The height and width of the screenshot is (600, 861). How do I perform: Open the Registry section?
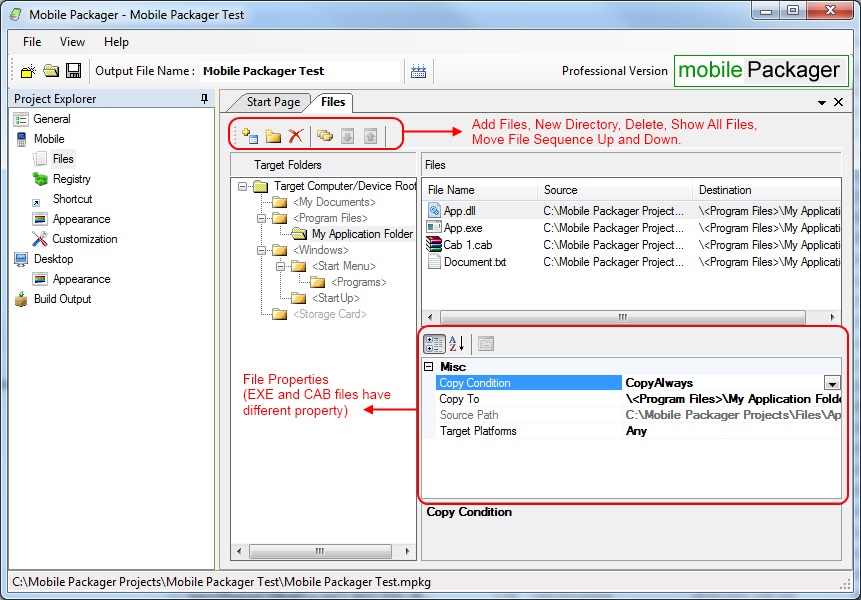tap(71, 179)
